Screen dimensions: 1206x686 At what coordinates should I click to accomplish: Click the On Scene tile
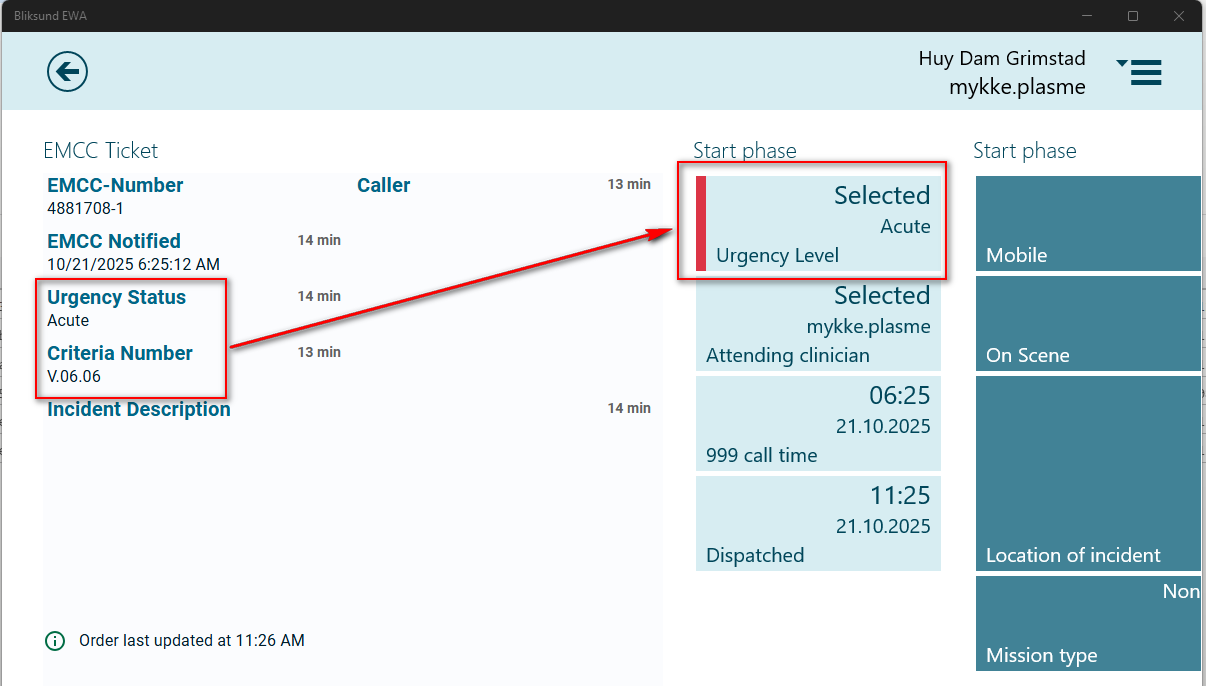[x=1088, y=323]
